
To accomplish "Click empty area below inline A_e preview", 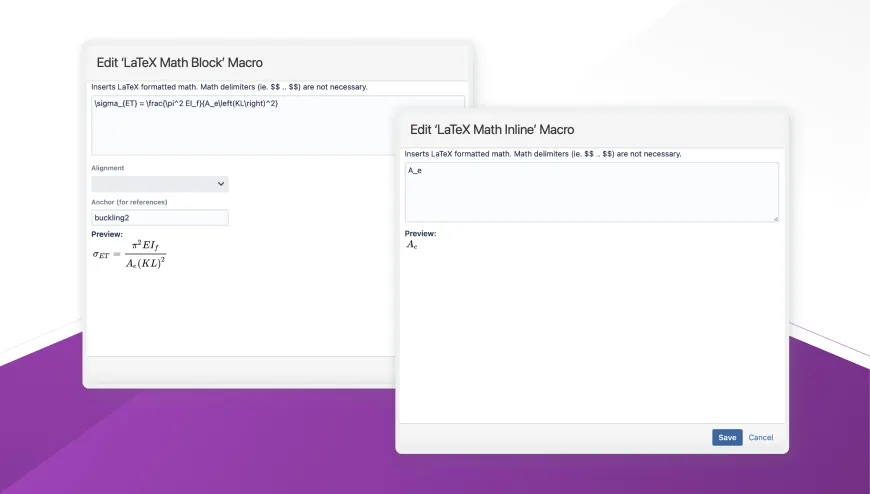I will [x=590, y=330].
